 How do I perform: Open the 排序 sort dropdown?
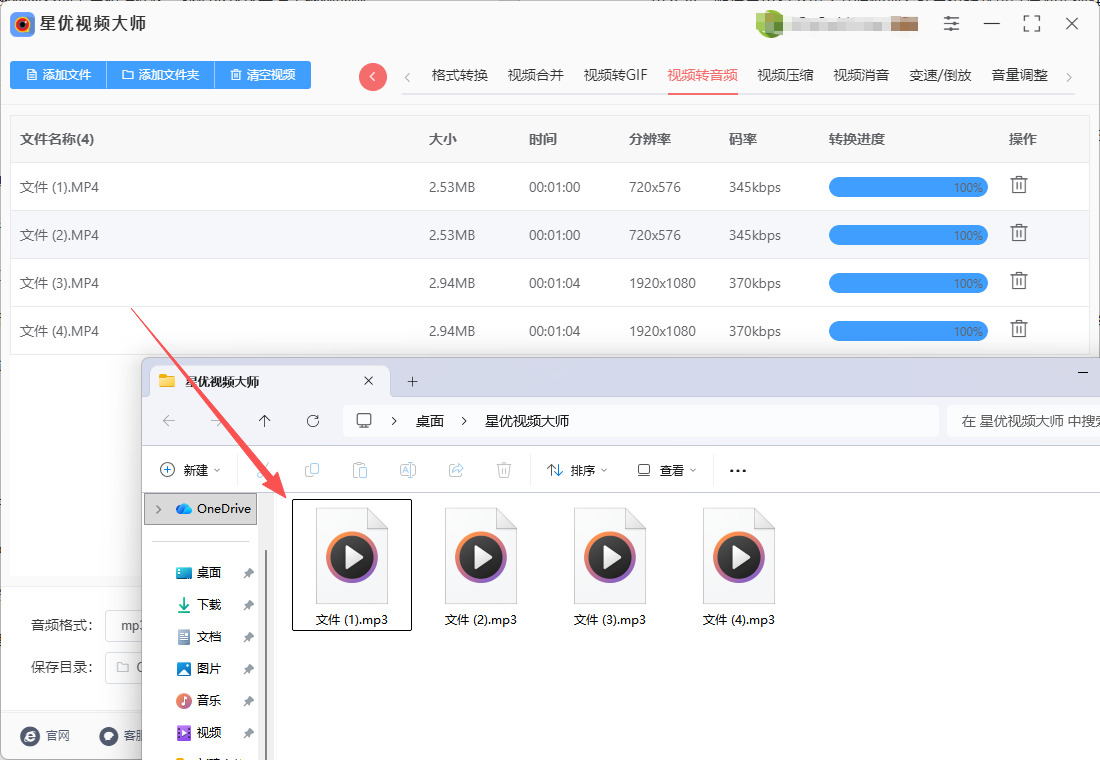coord(577,470)
